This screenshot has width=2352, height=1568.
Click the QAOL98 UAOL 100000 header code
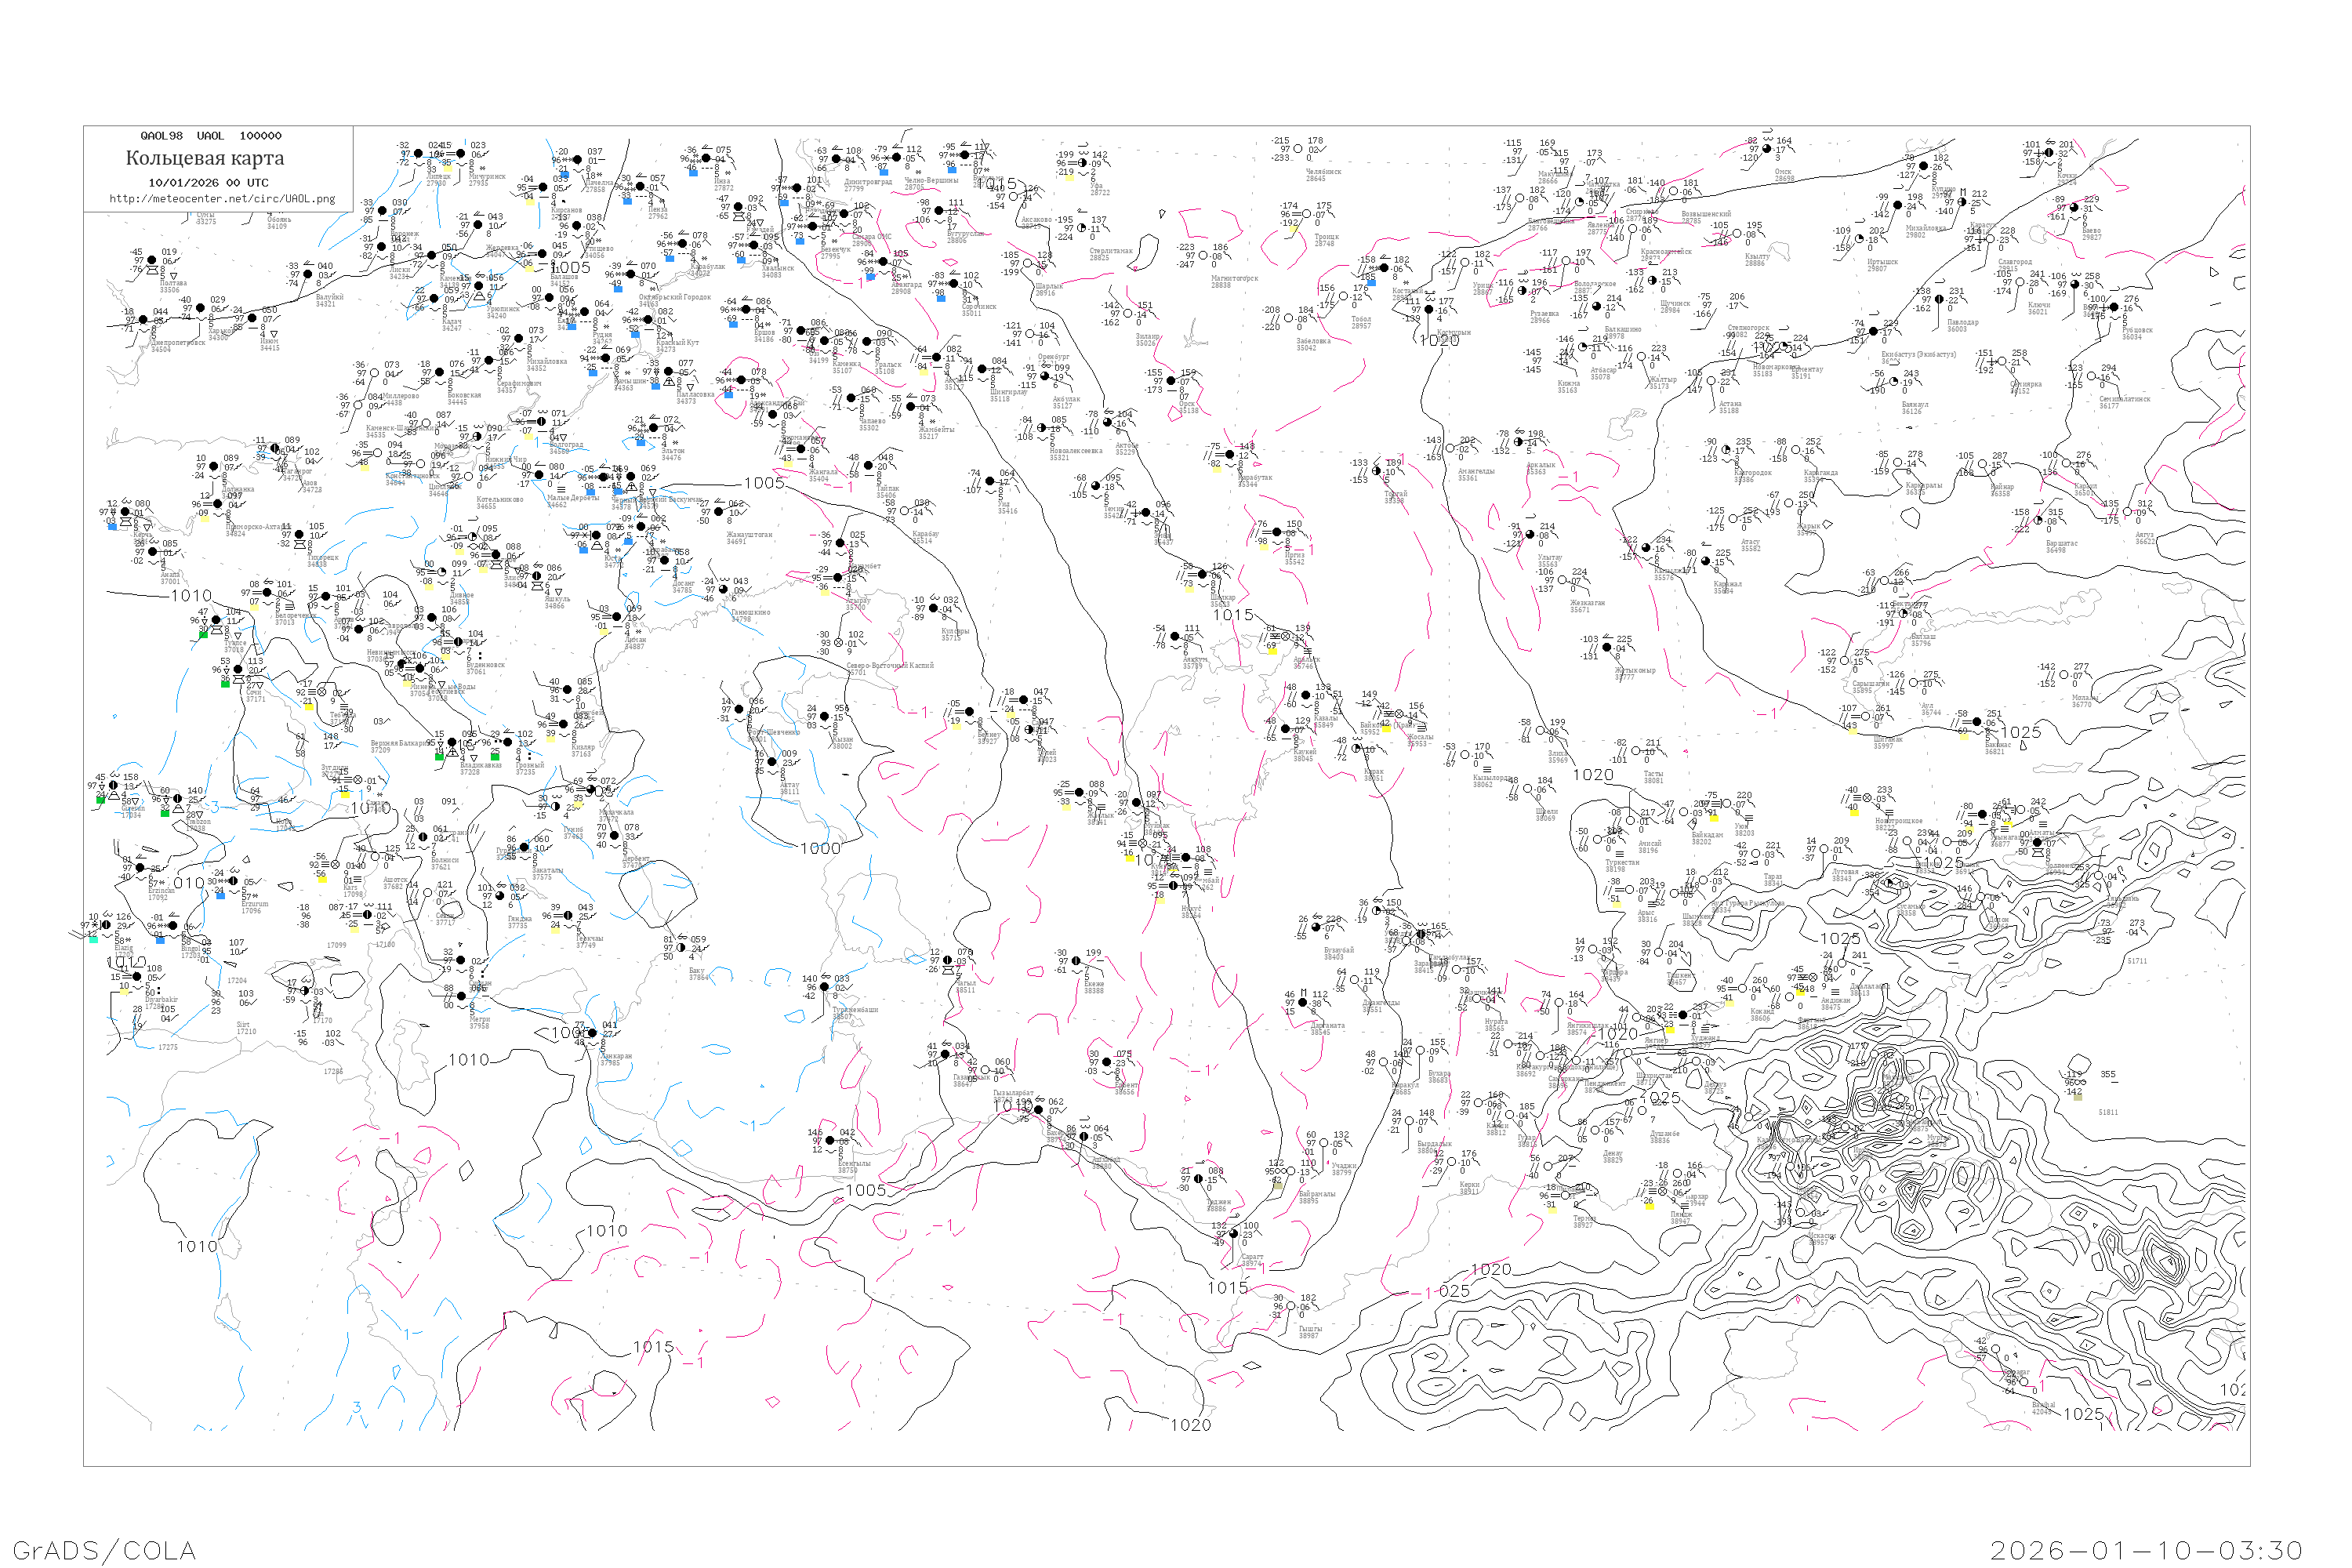[x=211, y=136]
